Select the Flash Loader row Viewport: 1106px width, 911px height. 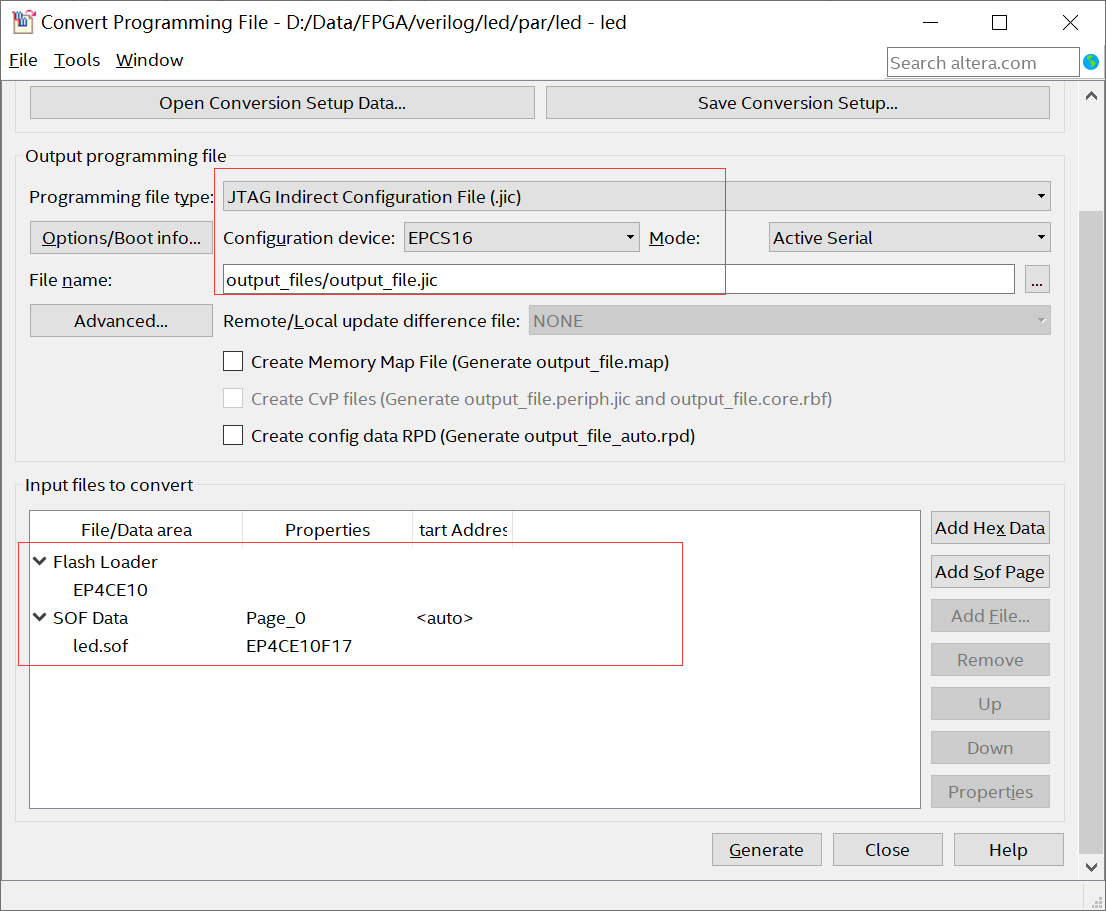point(105,562)
